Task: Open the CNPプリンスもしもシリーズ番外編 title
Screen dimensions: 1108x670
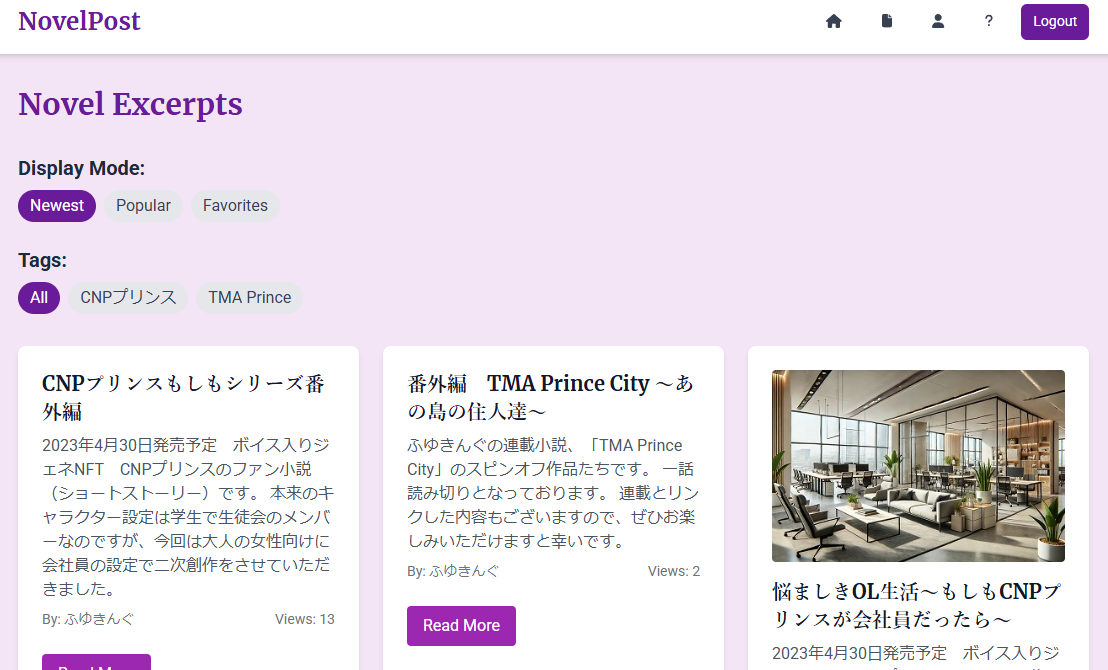Action: click(x=186, y=397)
